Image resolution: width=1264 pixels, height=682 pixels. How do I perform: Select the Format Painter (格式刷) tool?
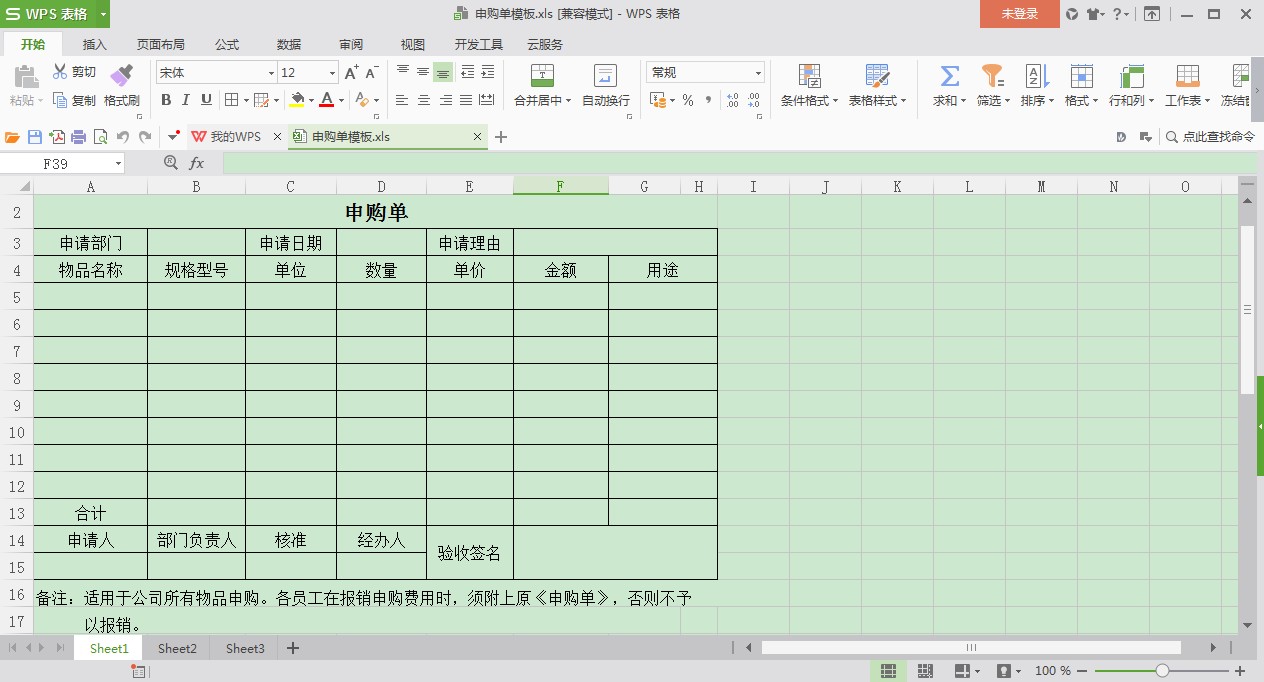click(x=122, y=86)
